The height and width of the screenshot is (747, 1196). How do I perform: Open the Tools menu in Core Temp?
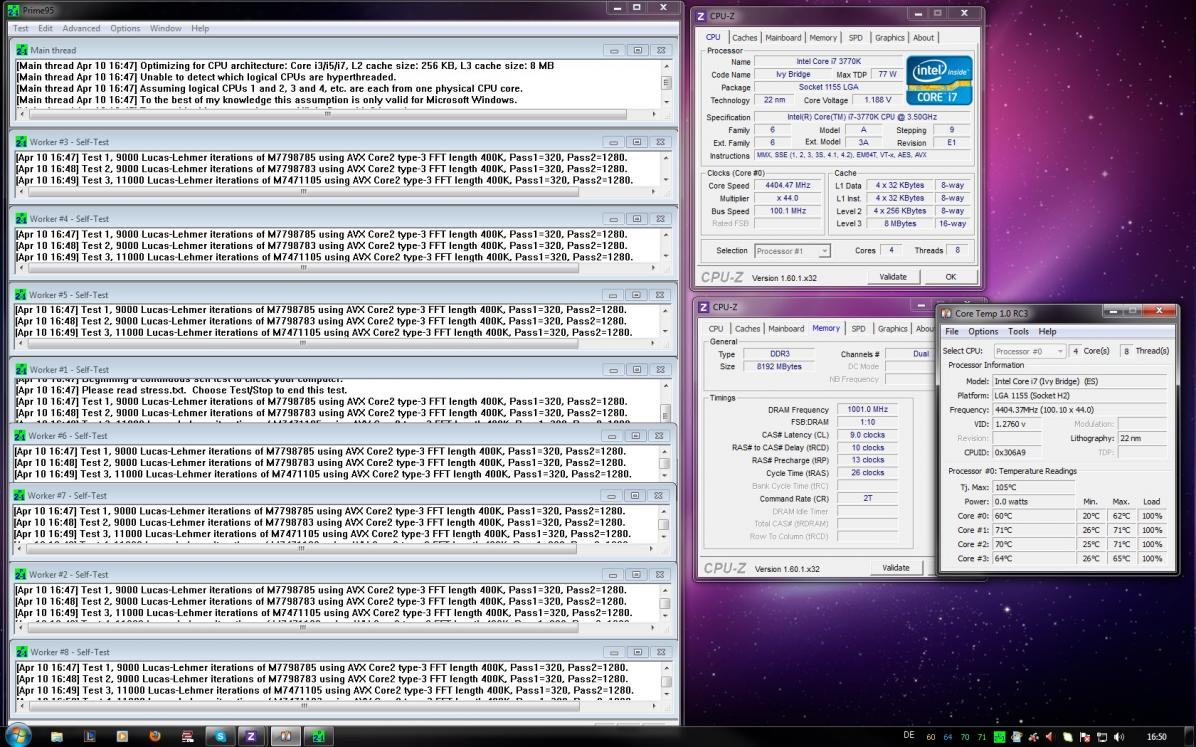pyautogui.click(x=1018, y=331)
